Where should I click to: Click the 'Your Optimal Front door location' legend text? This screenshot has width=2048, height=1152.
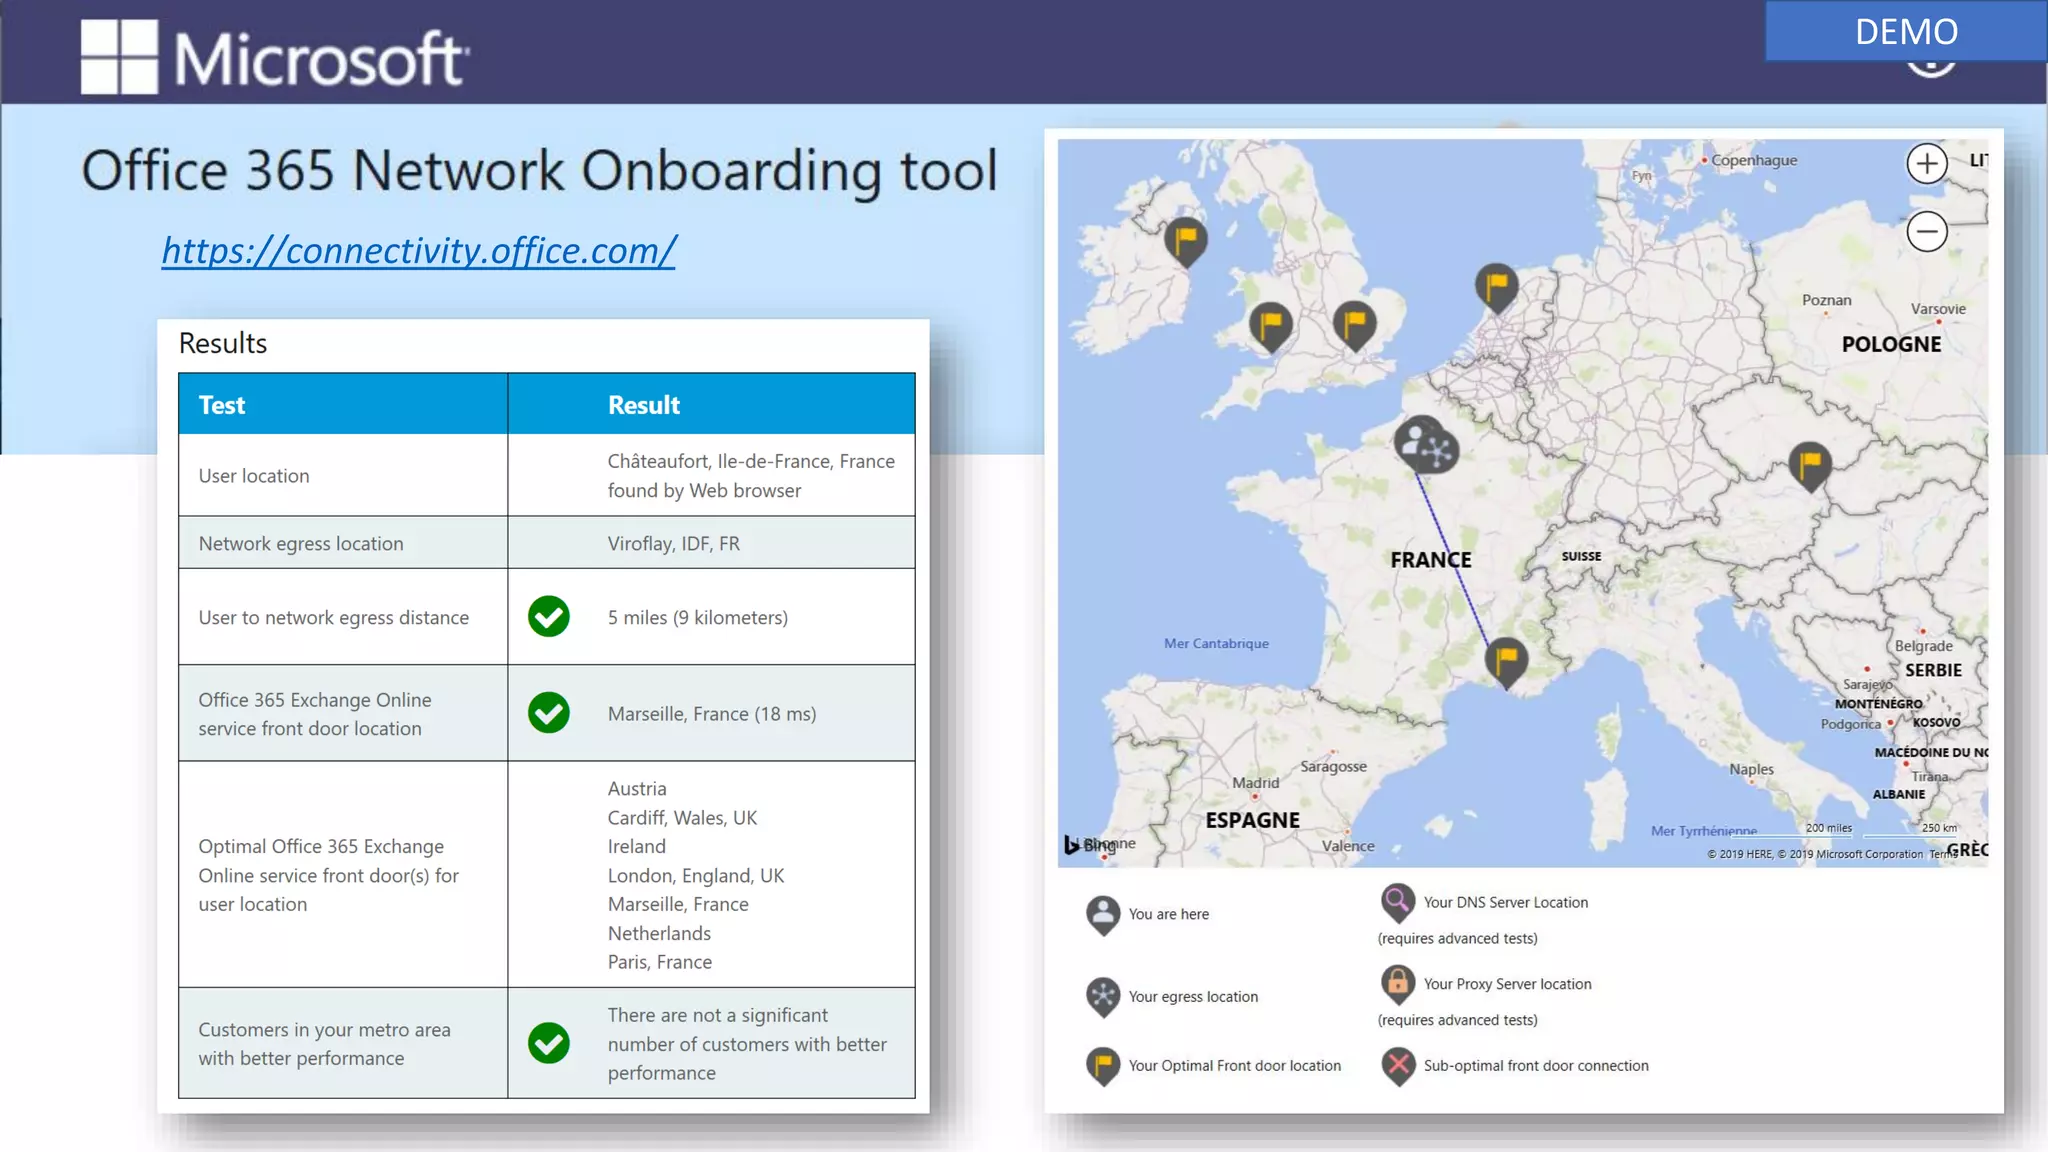tap(1234, 1066)
